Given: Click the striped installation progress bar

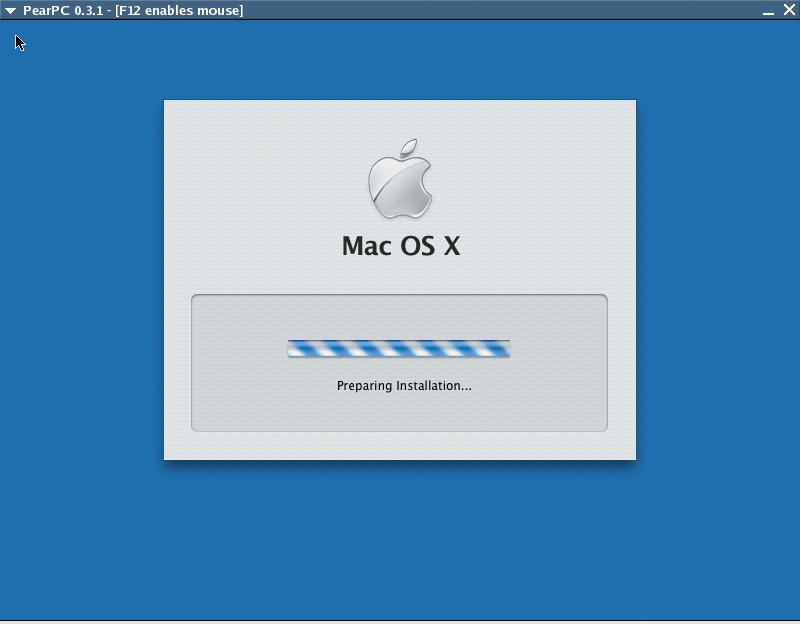Looking at the screenshot, I should click(399, 348).
